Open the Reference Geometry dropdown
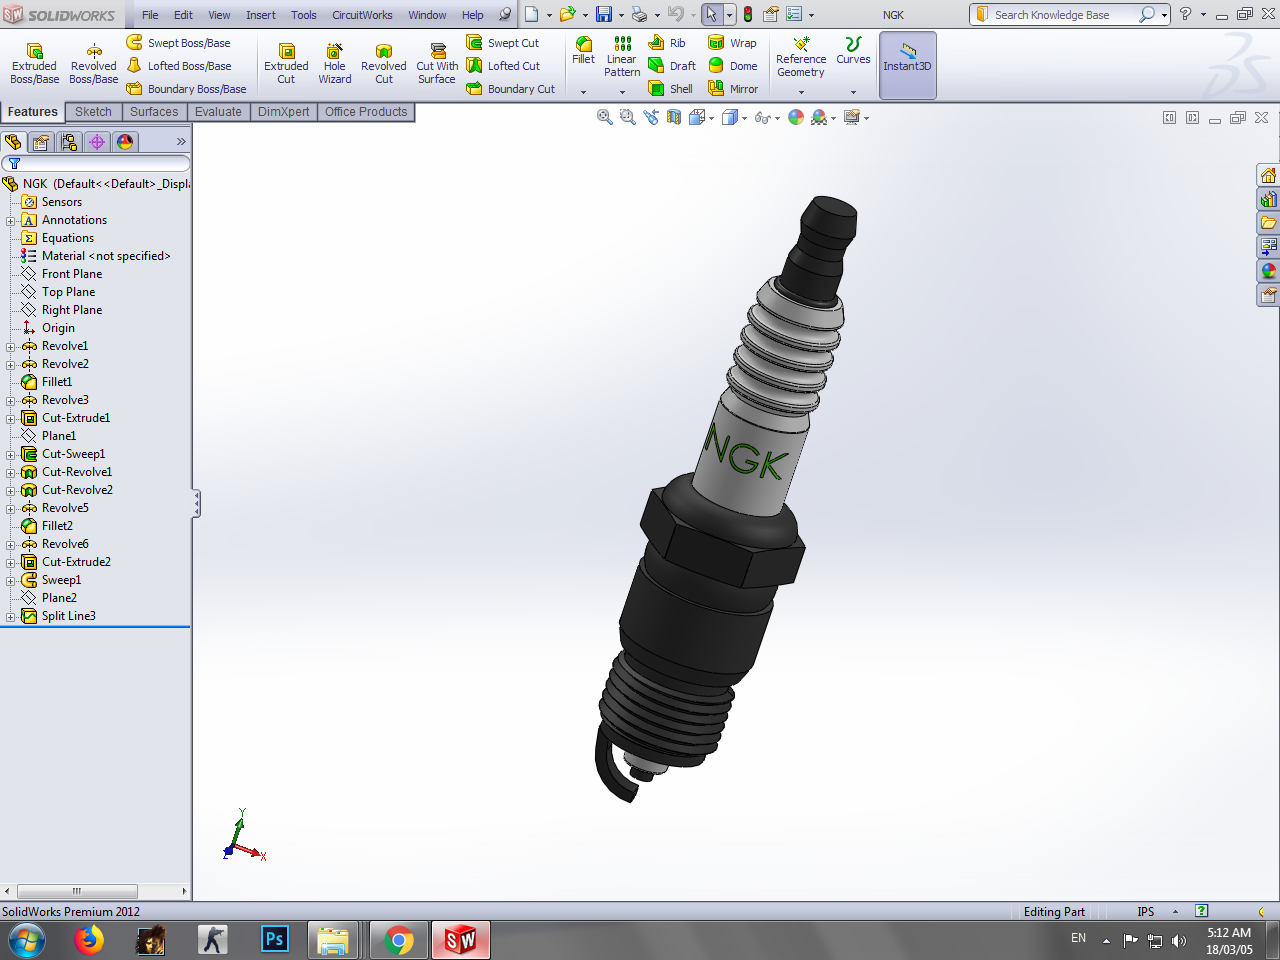1280x960 pixels. point(801,92)
